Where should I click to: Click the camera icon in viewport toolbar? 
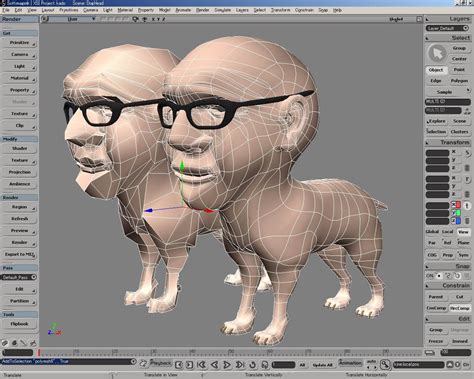coord(135,19)
